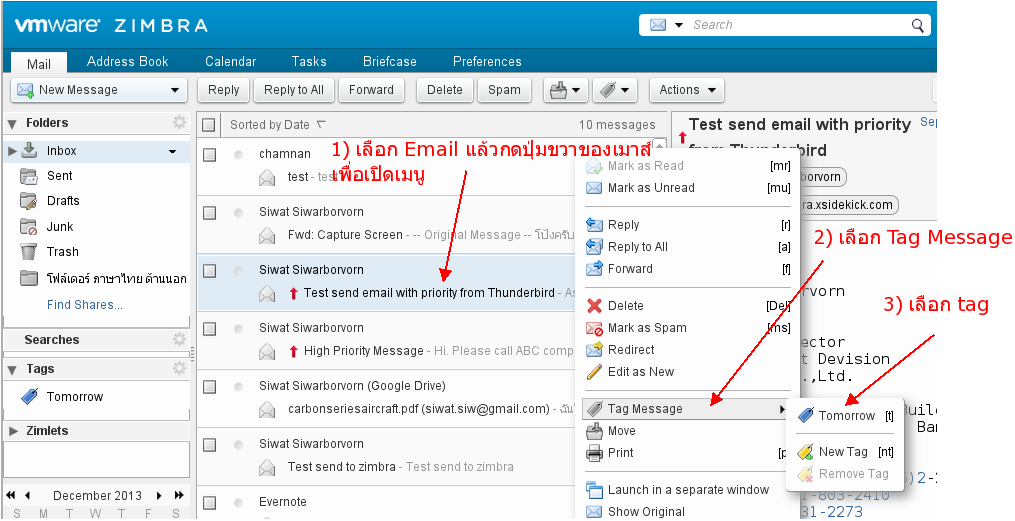Open Find Shares link
The width and height of the screenshot is (1015, 521).
(85, 305)
